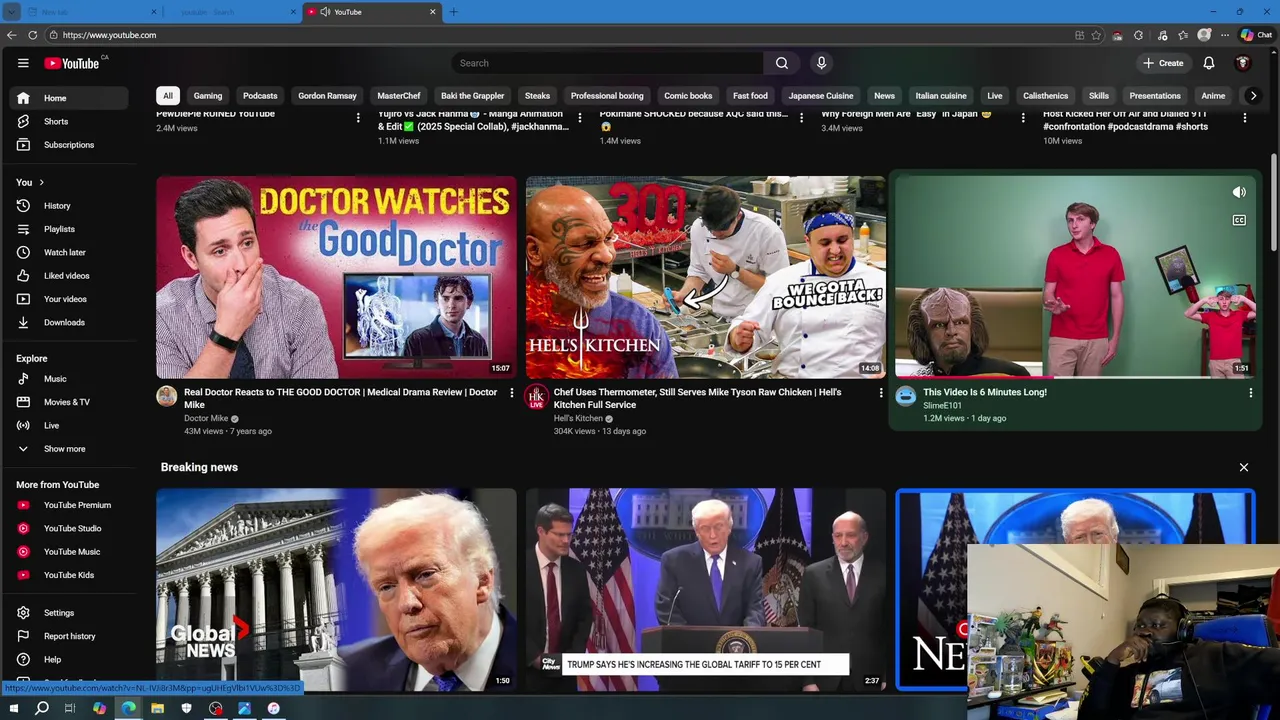The height and width of the screenshot is (720, 1280).
Task: Mute the SlimeE101 preview video
Action: [1239, 192]
